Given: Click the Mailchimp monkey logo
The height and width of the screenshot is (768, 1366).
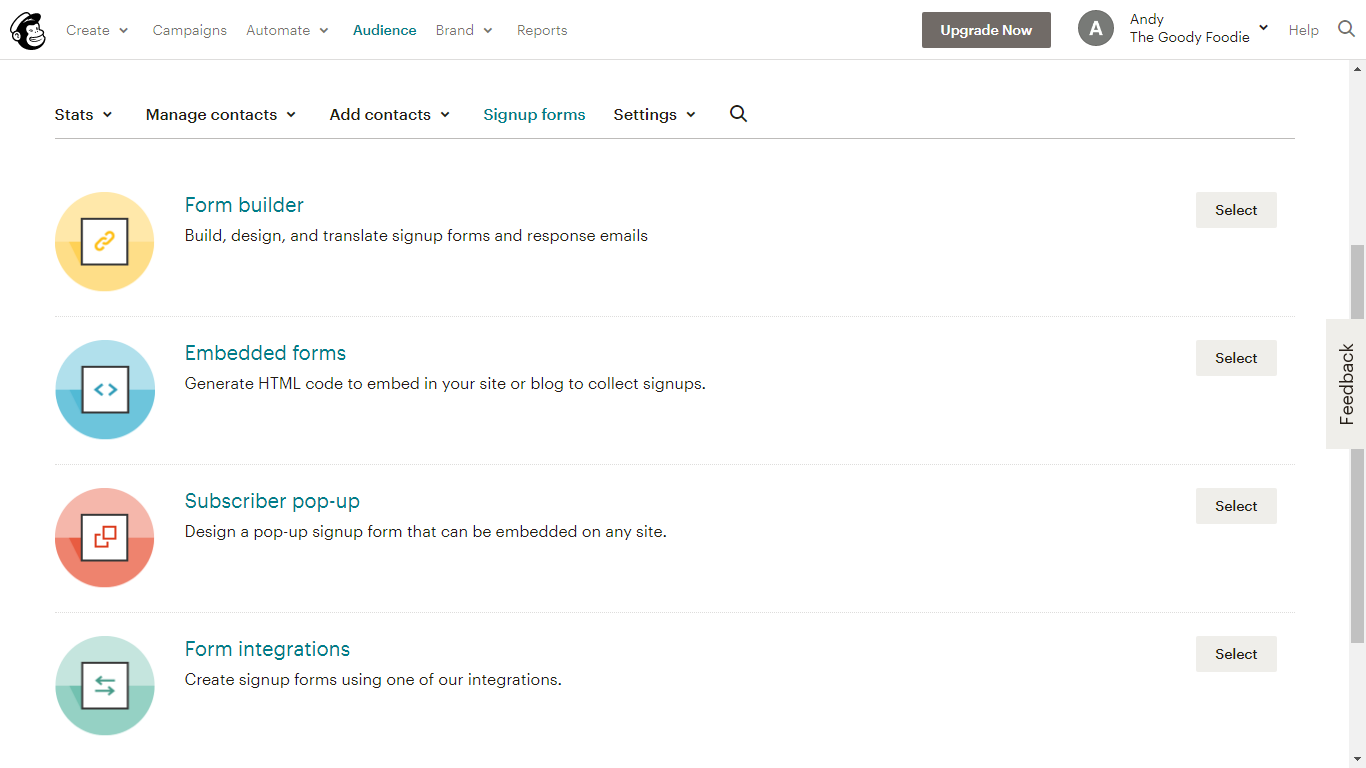Looking at the screenshot, I should (x=28, y=31).
